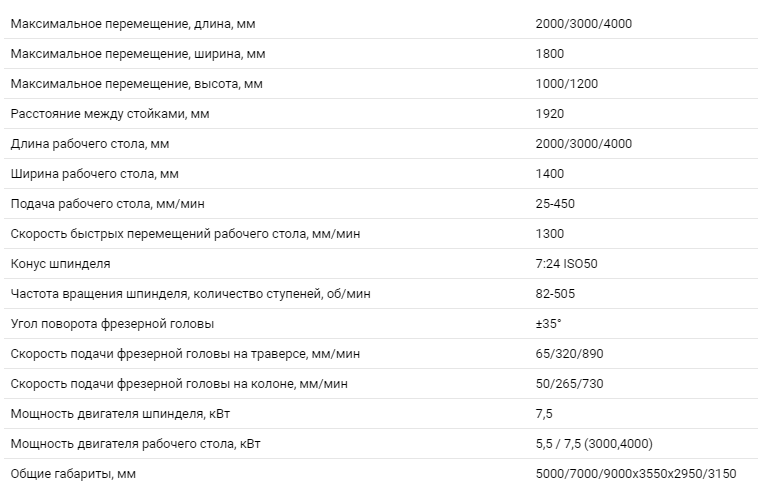Select the 1400 table width value
The width and height of the screenshot is (758, 489).
pos(550,173)
